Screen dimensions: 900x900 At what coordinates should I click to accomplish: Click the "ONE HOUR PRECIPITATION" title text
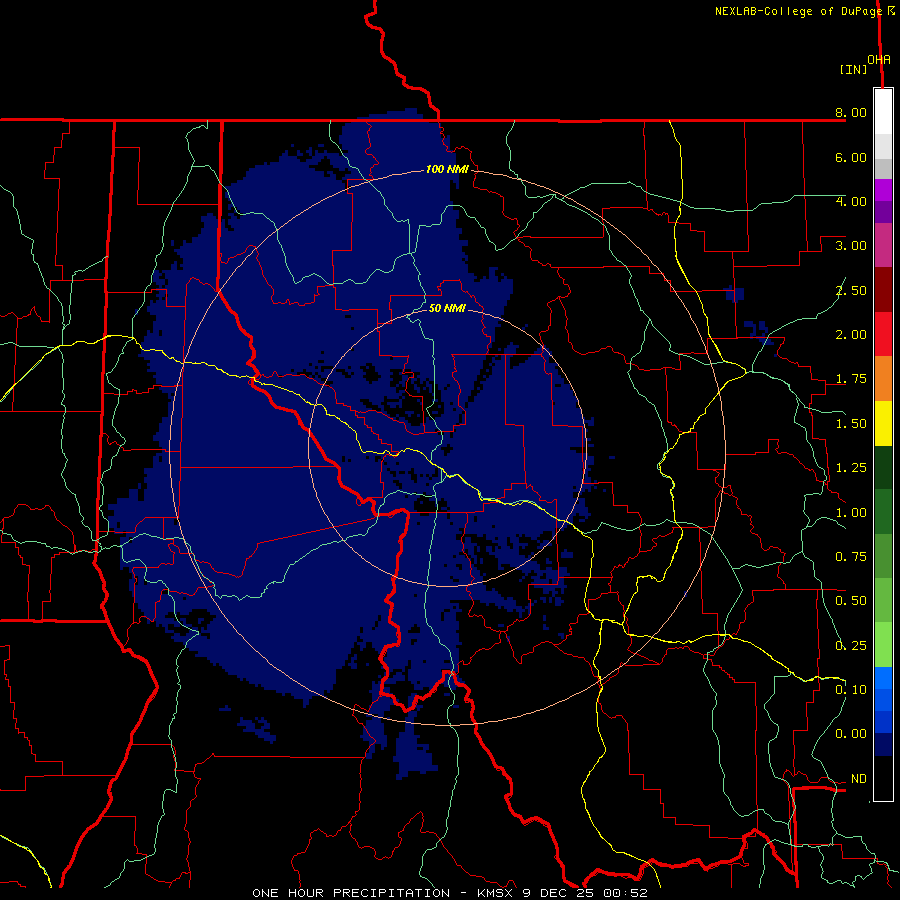351,893
